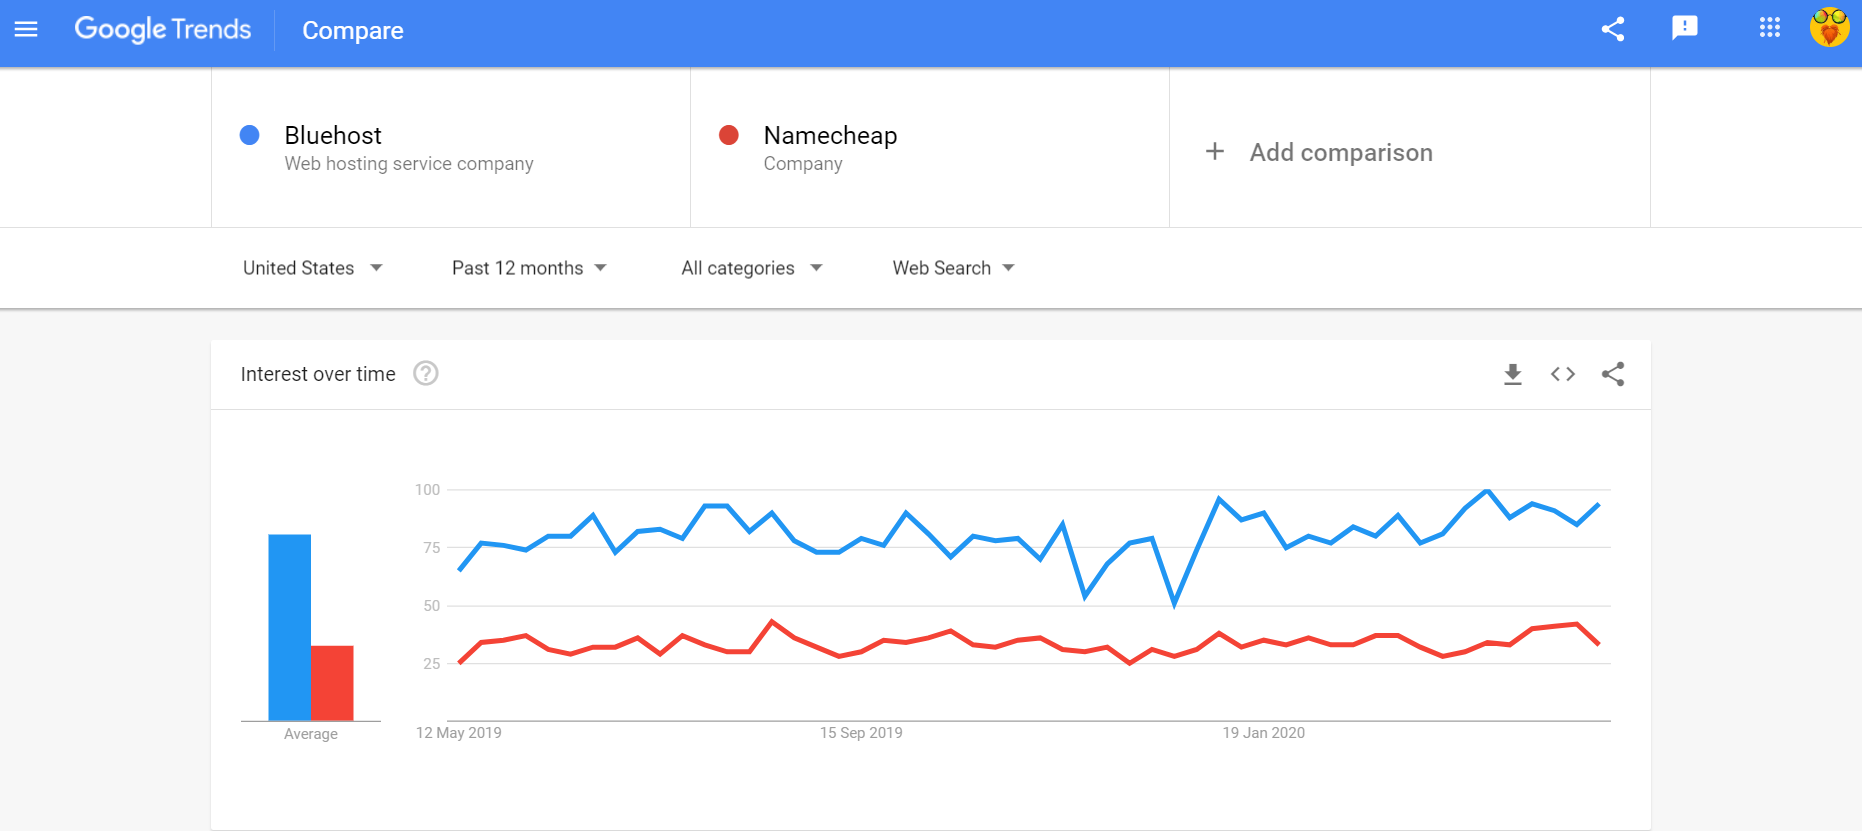Edit the Namecheap search term

click(x=830, y=135)
